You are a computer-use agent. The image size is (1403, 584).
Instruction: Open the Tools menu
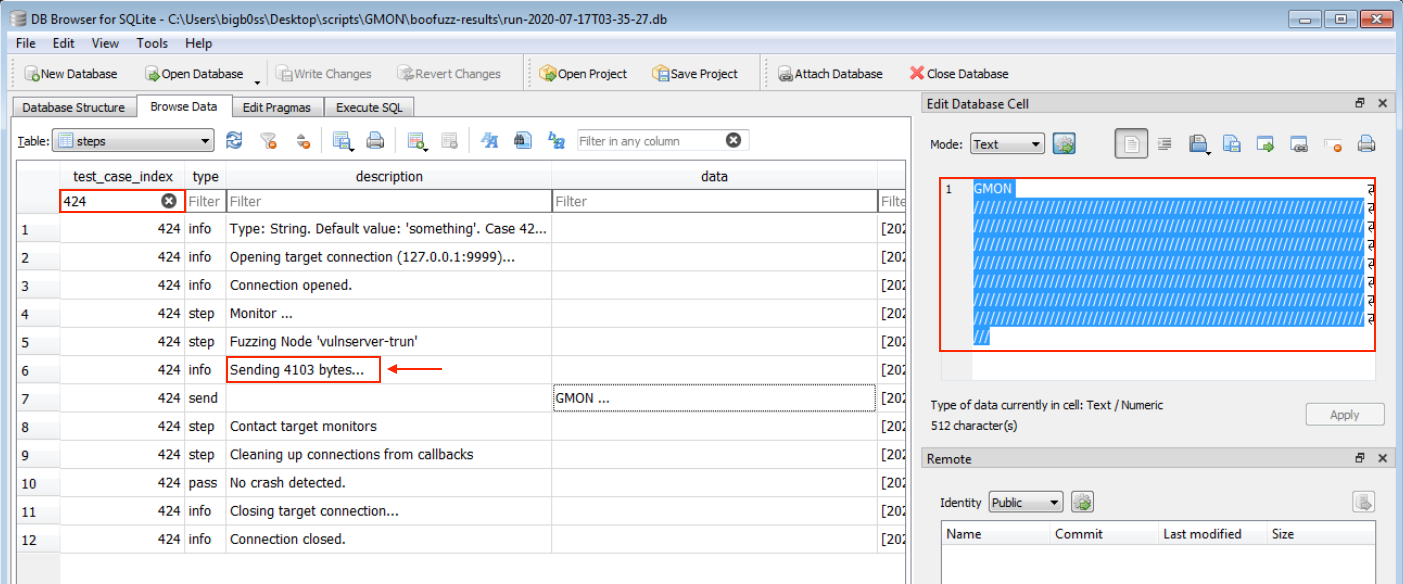[152, 43]
